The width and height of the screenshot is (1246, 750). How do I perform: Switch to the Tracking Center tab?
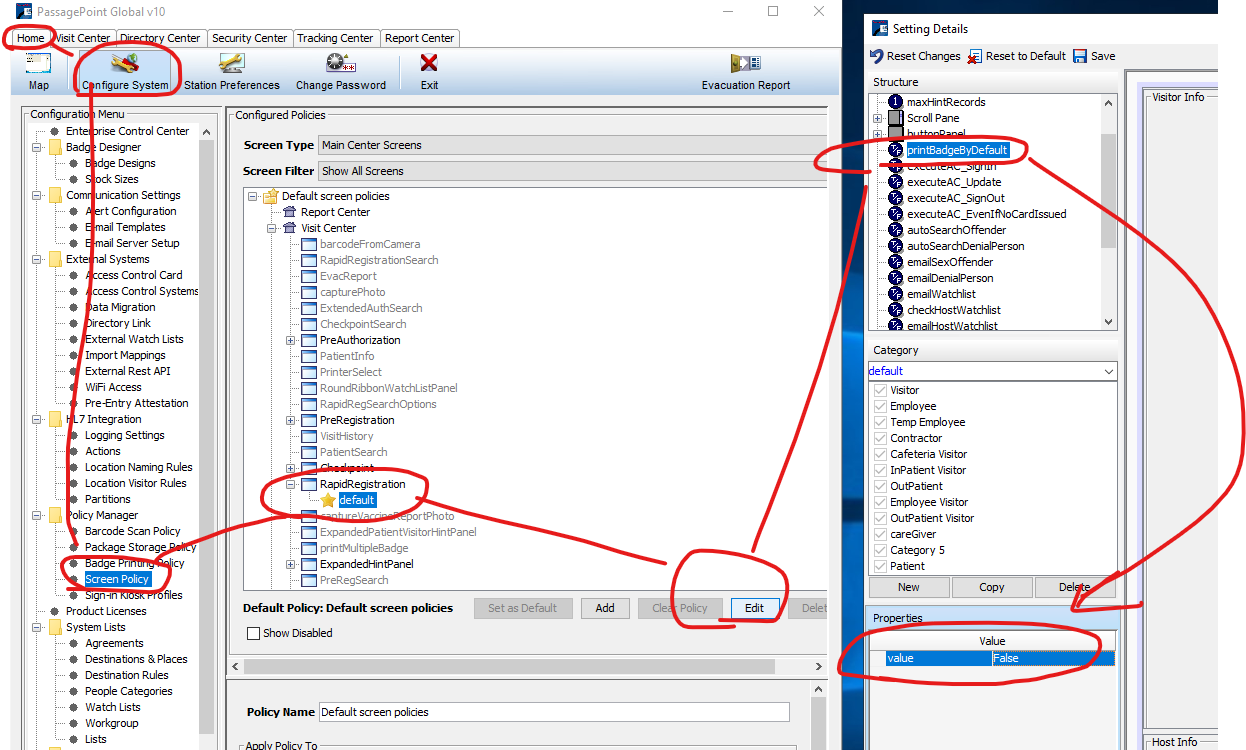[x=336, y=38]
